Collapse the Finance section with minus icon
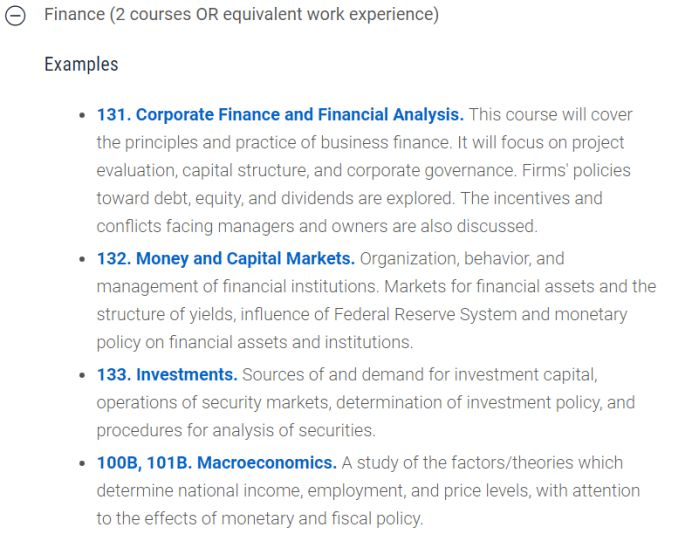Screen dimensions: 692x534 (x=15, y=16)
